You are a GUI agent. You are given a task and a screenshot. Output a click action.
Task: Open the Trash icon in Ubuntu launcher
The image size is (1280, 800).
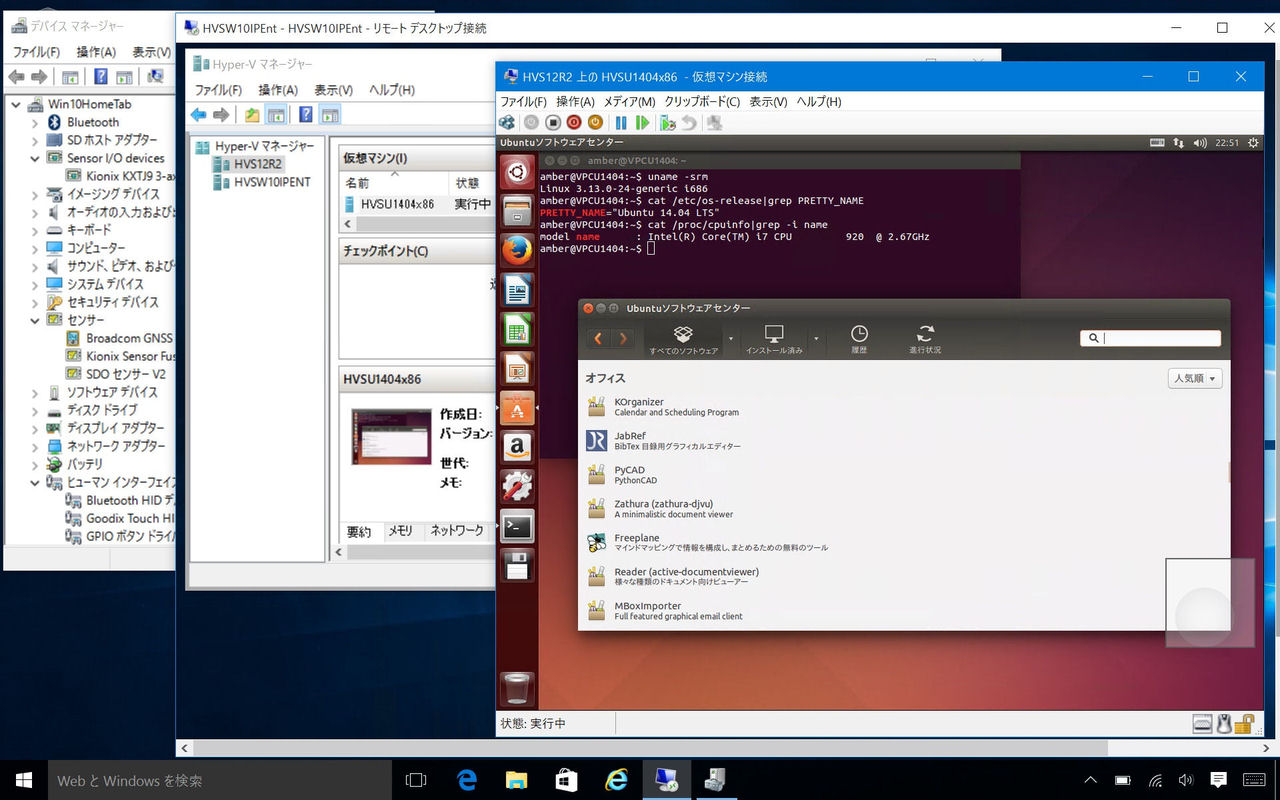[x=517, y=689]
